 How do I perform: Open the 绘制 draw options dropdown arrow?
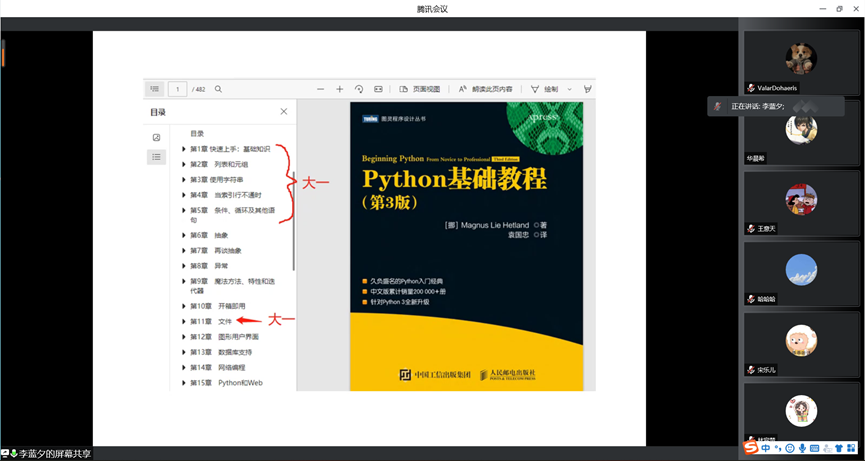point(570,89)
